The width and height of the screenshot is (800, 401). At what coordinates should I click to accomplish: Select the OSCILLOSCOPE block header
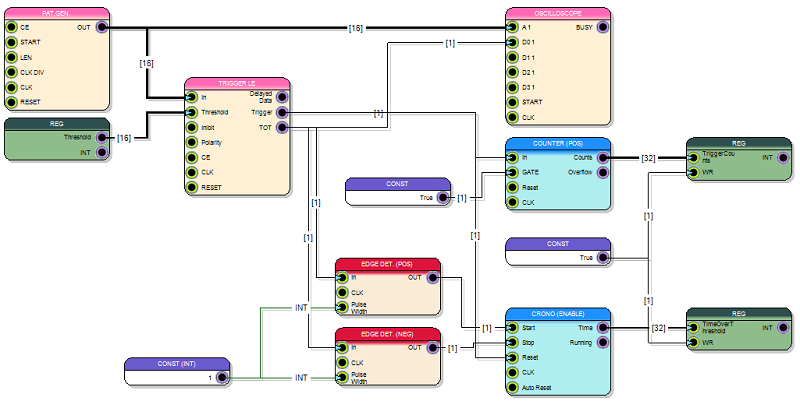(x=558, y=13)
